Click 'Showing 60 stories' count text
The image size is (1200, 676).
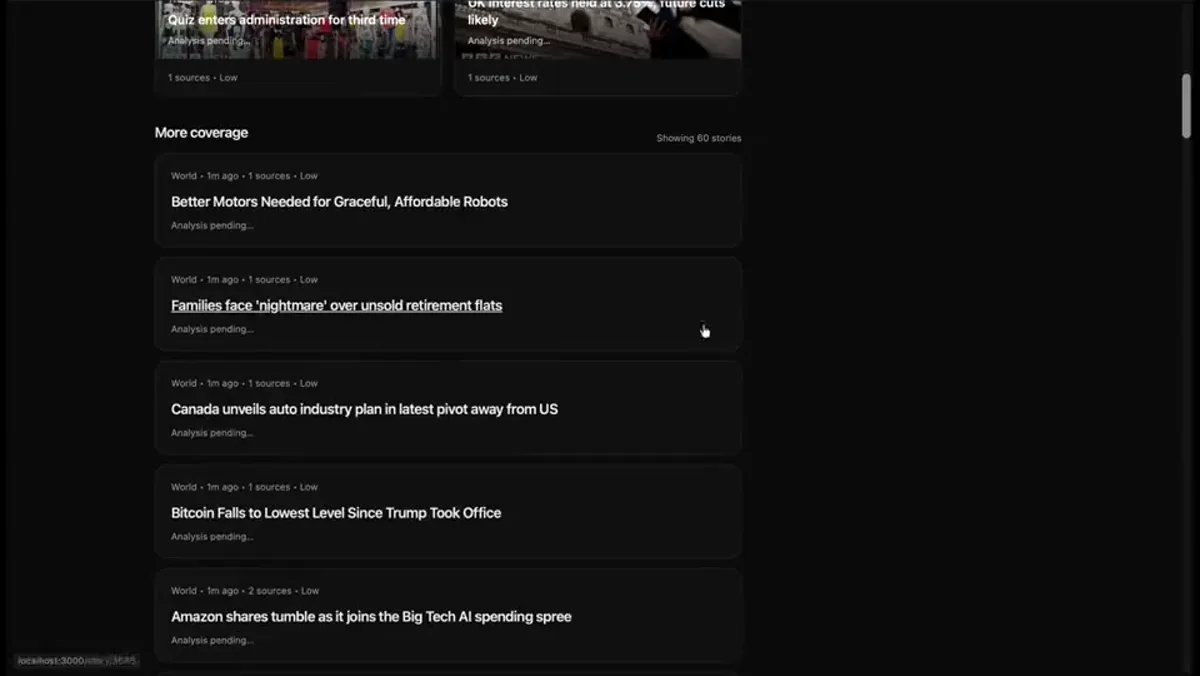(698, 138)
